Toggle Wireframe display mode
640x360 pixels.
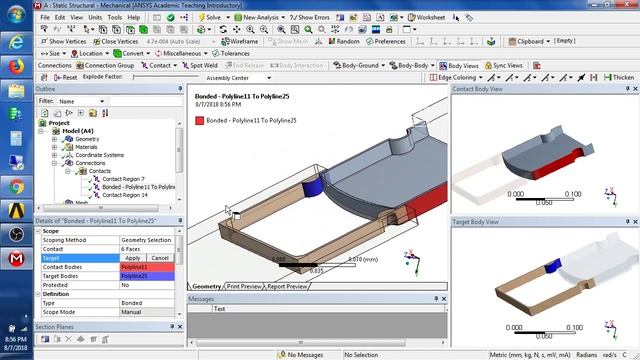[x=240, y=42]
